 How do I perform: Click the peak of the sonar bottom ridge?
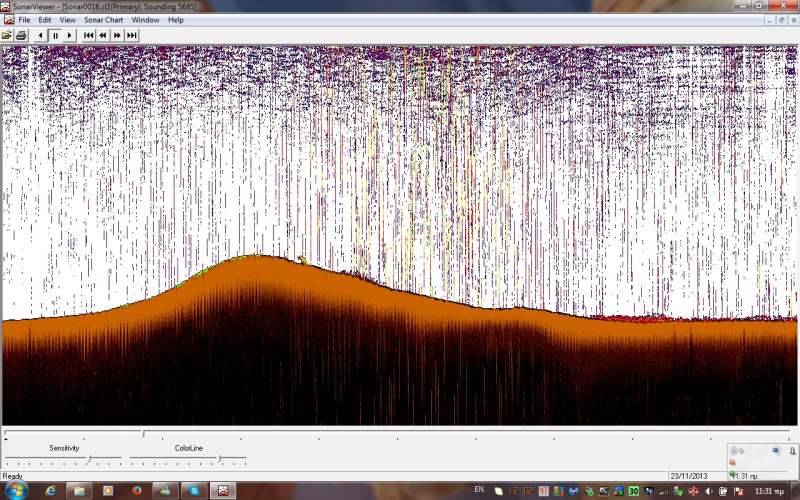tap(254, 256)
